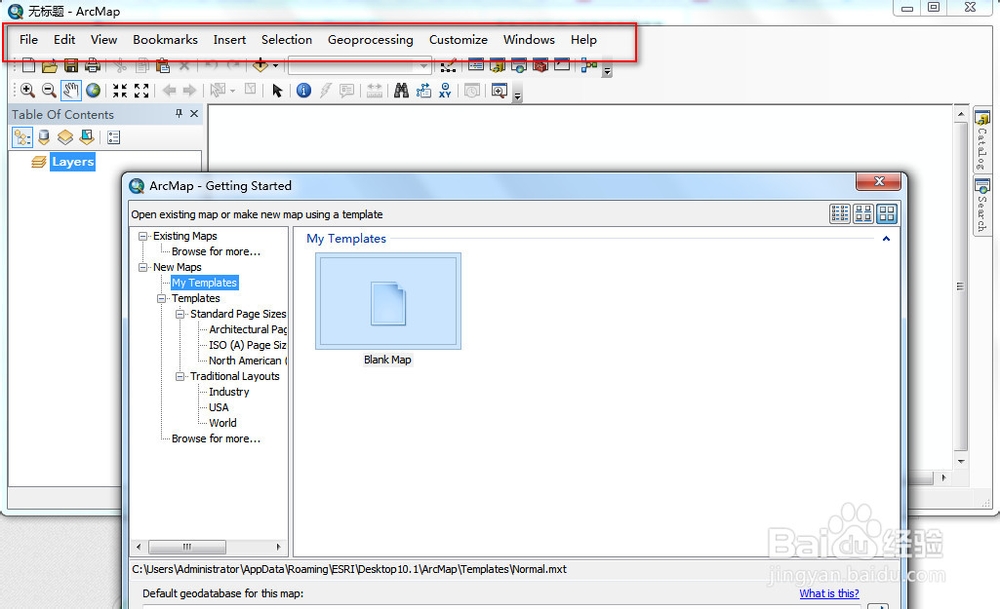Screen dimensions: 1000x609
Task: Open a map with the folder icon
Action: [50, 65]
